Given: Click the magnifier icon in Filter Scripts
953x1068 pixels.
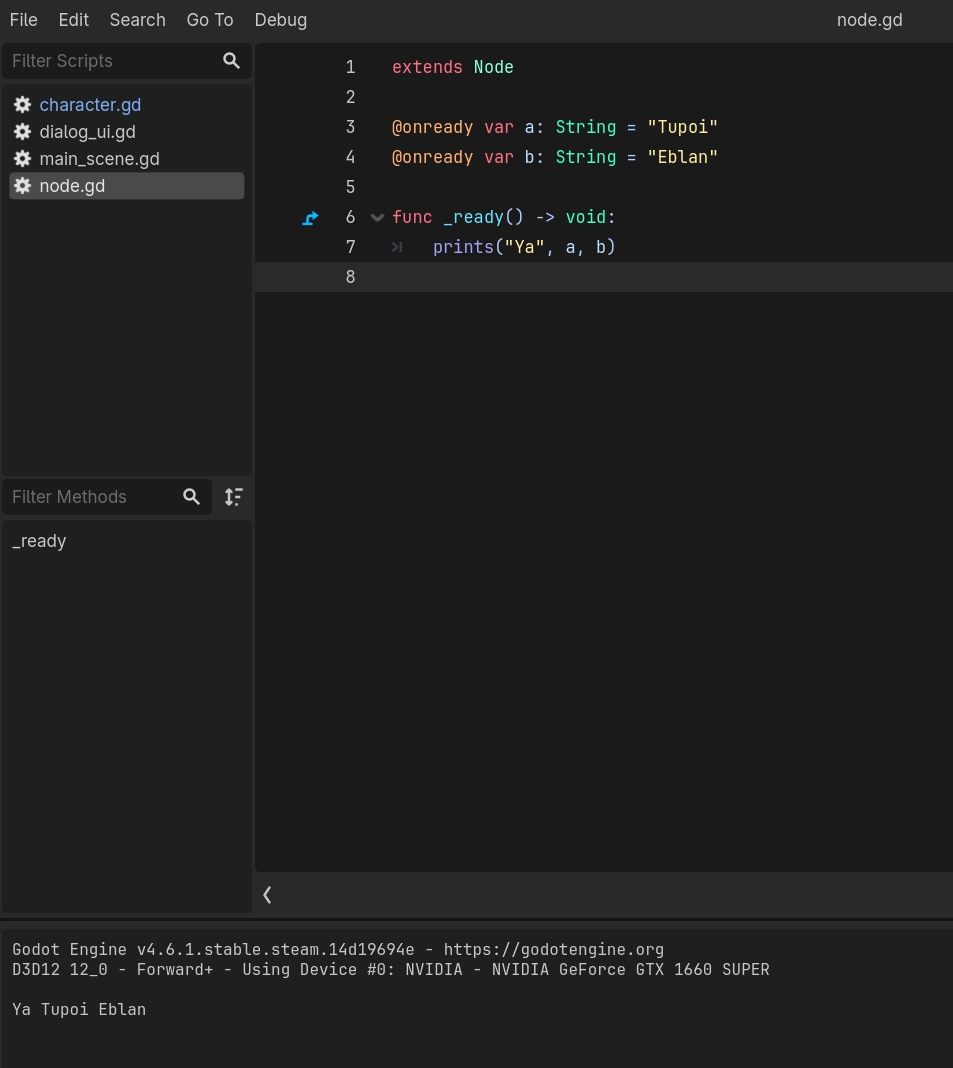Looking at the screenshot, I should coord(232,61).
